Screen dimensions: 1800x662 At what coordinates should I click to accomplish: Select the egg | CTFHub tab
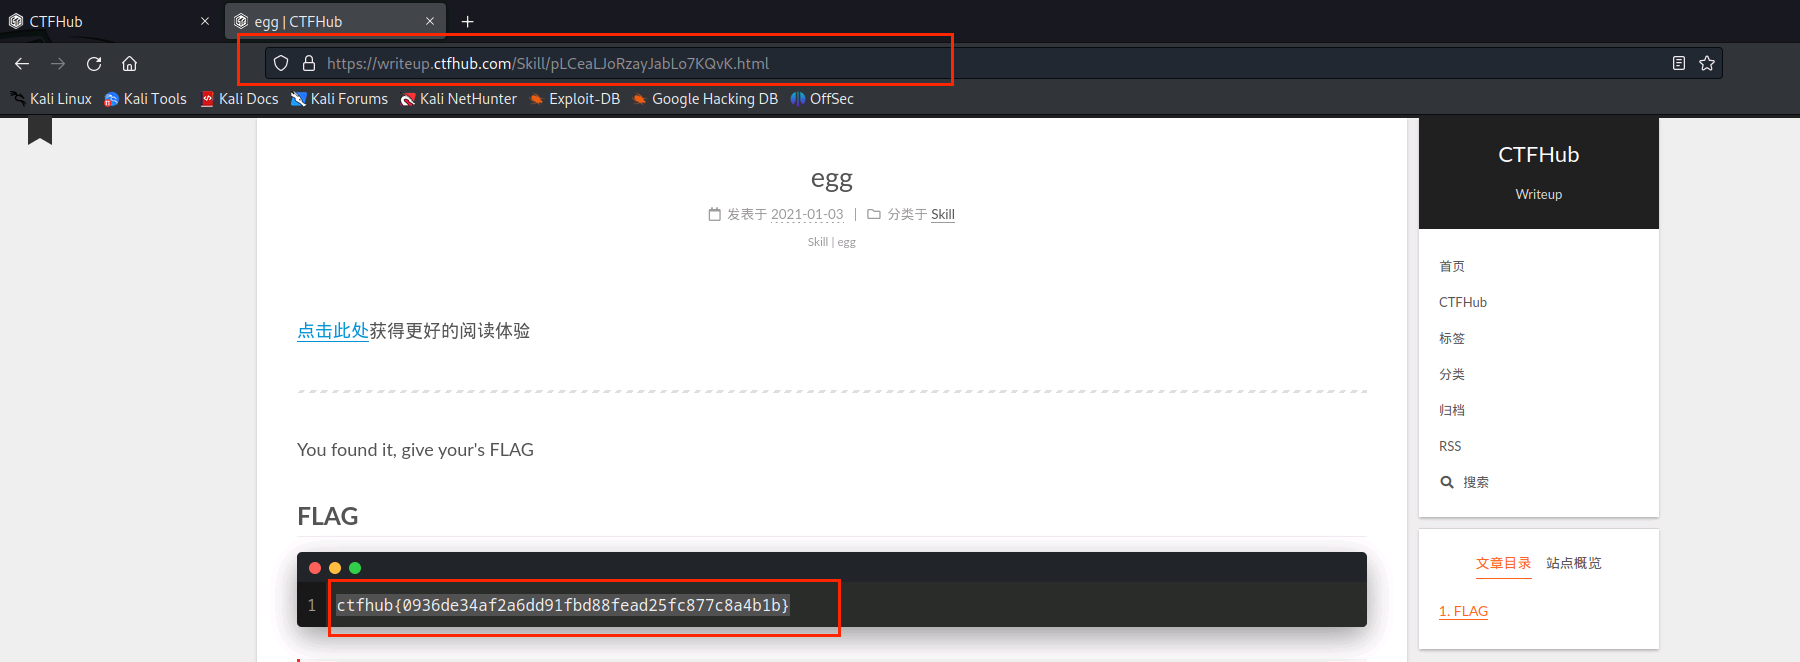pos(335,21)
